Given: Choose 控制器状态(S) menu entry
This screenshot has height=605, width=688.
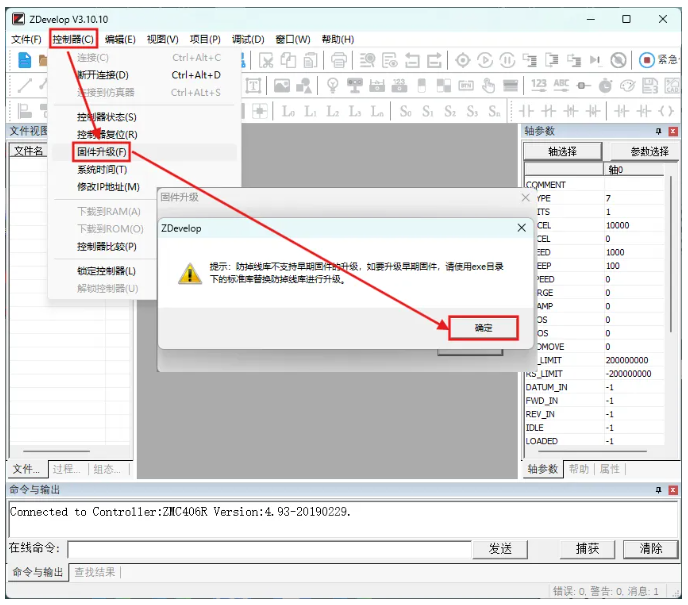Looking at the screenshot, I should (x=145, y=117).
